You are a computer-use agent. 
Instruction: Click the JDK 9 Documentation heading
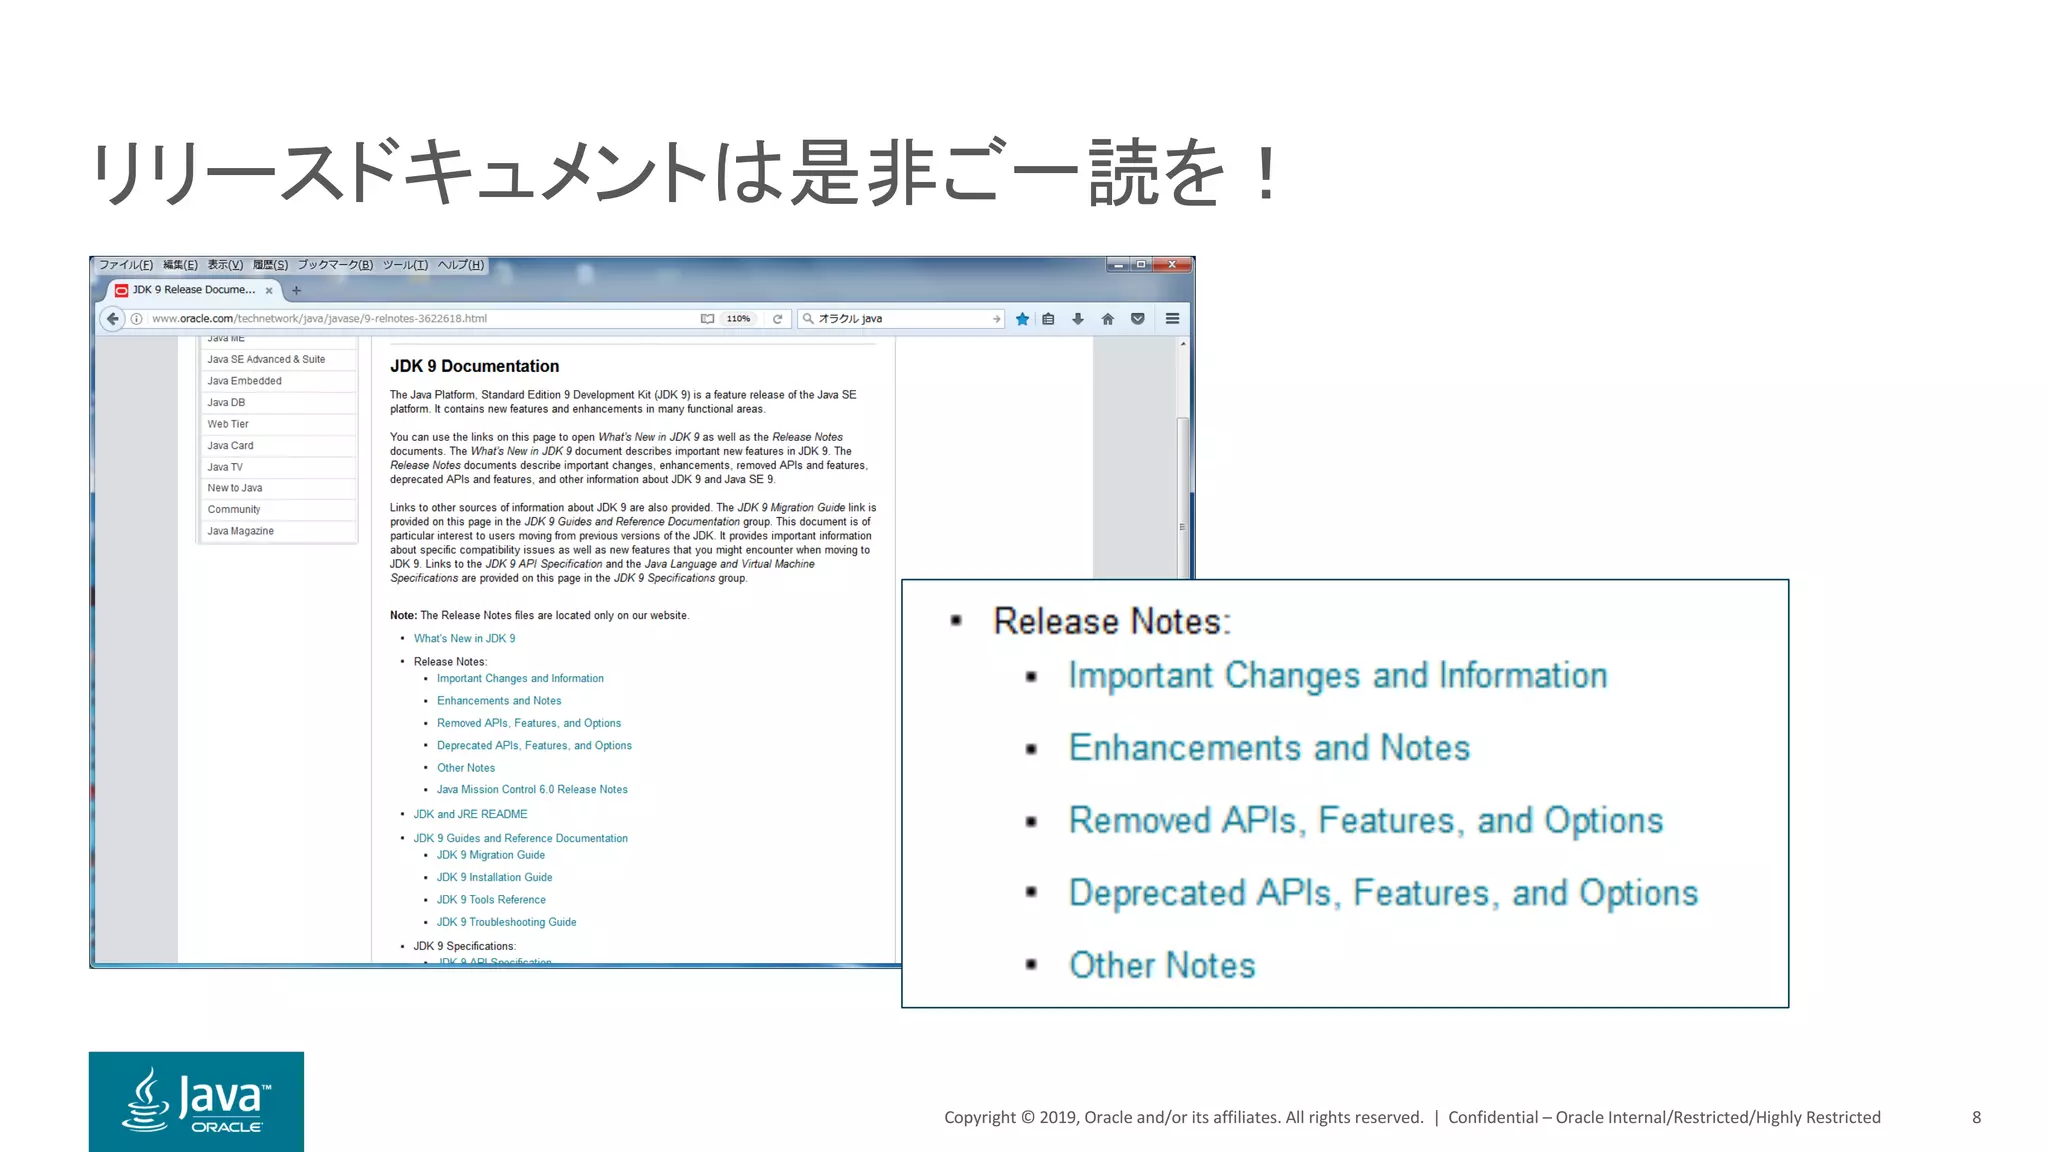point(474,367)
